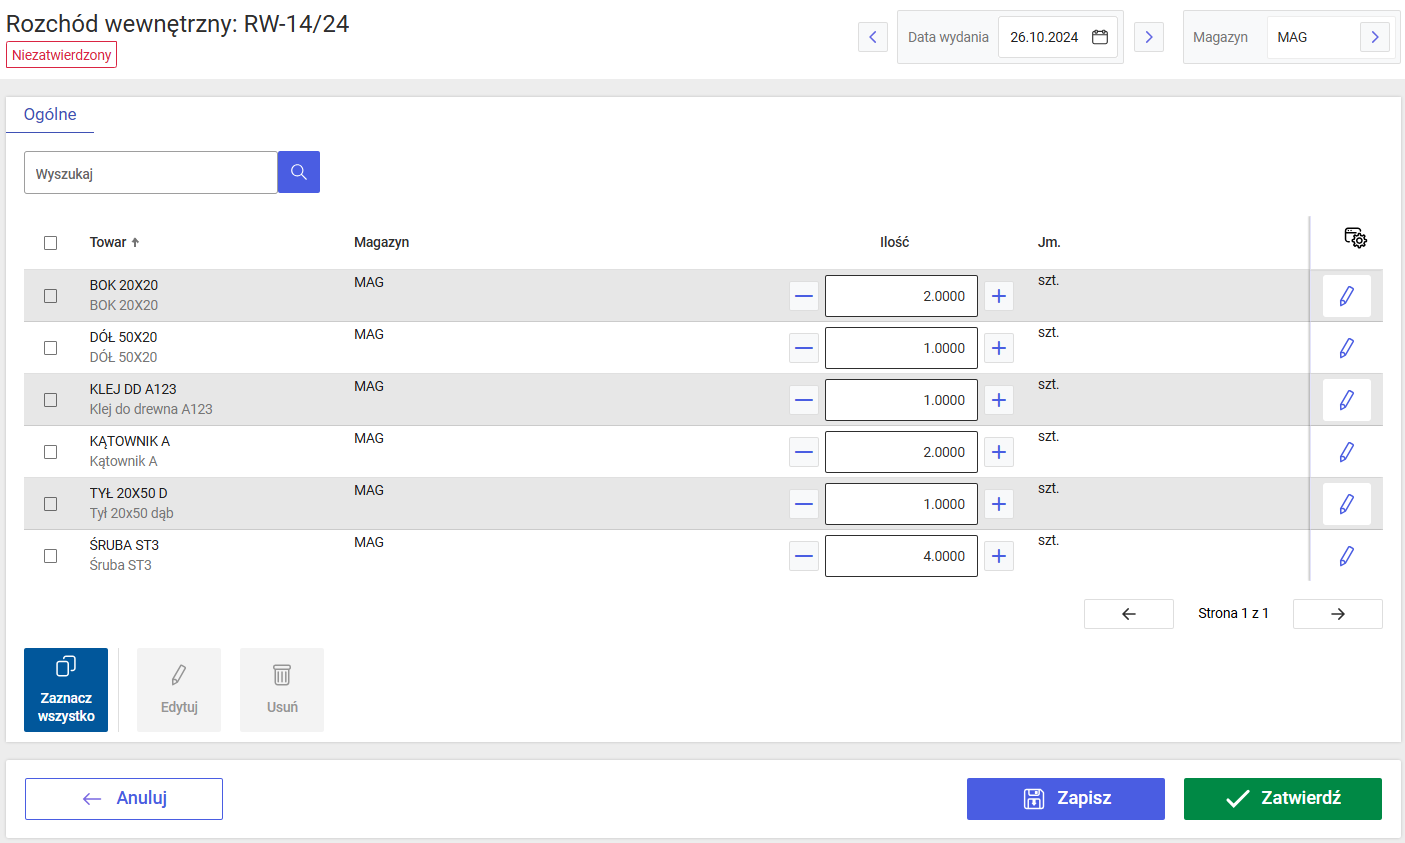
Task: Check the KĄTOWNIK A row checkbox
Action: [51, 452]
